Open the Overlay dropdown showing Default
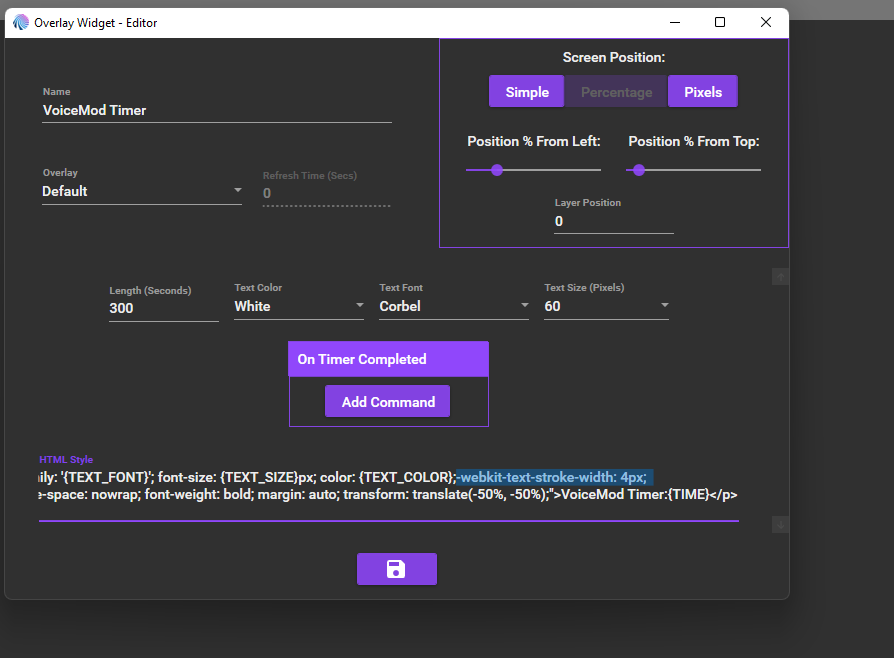The width and height of the screenshot is (894, 658). tap(141, 191)
